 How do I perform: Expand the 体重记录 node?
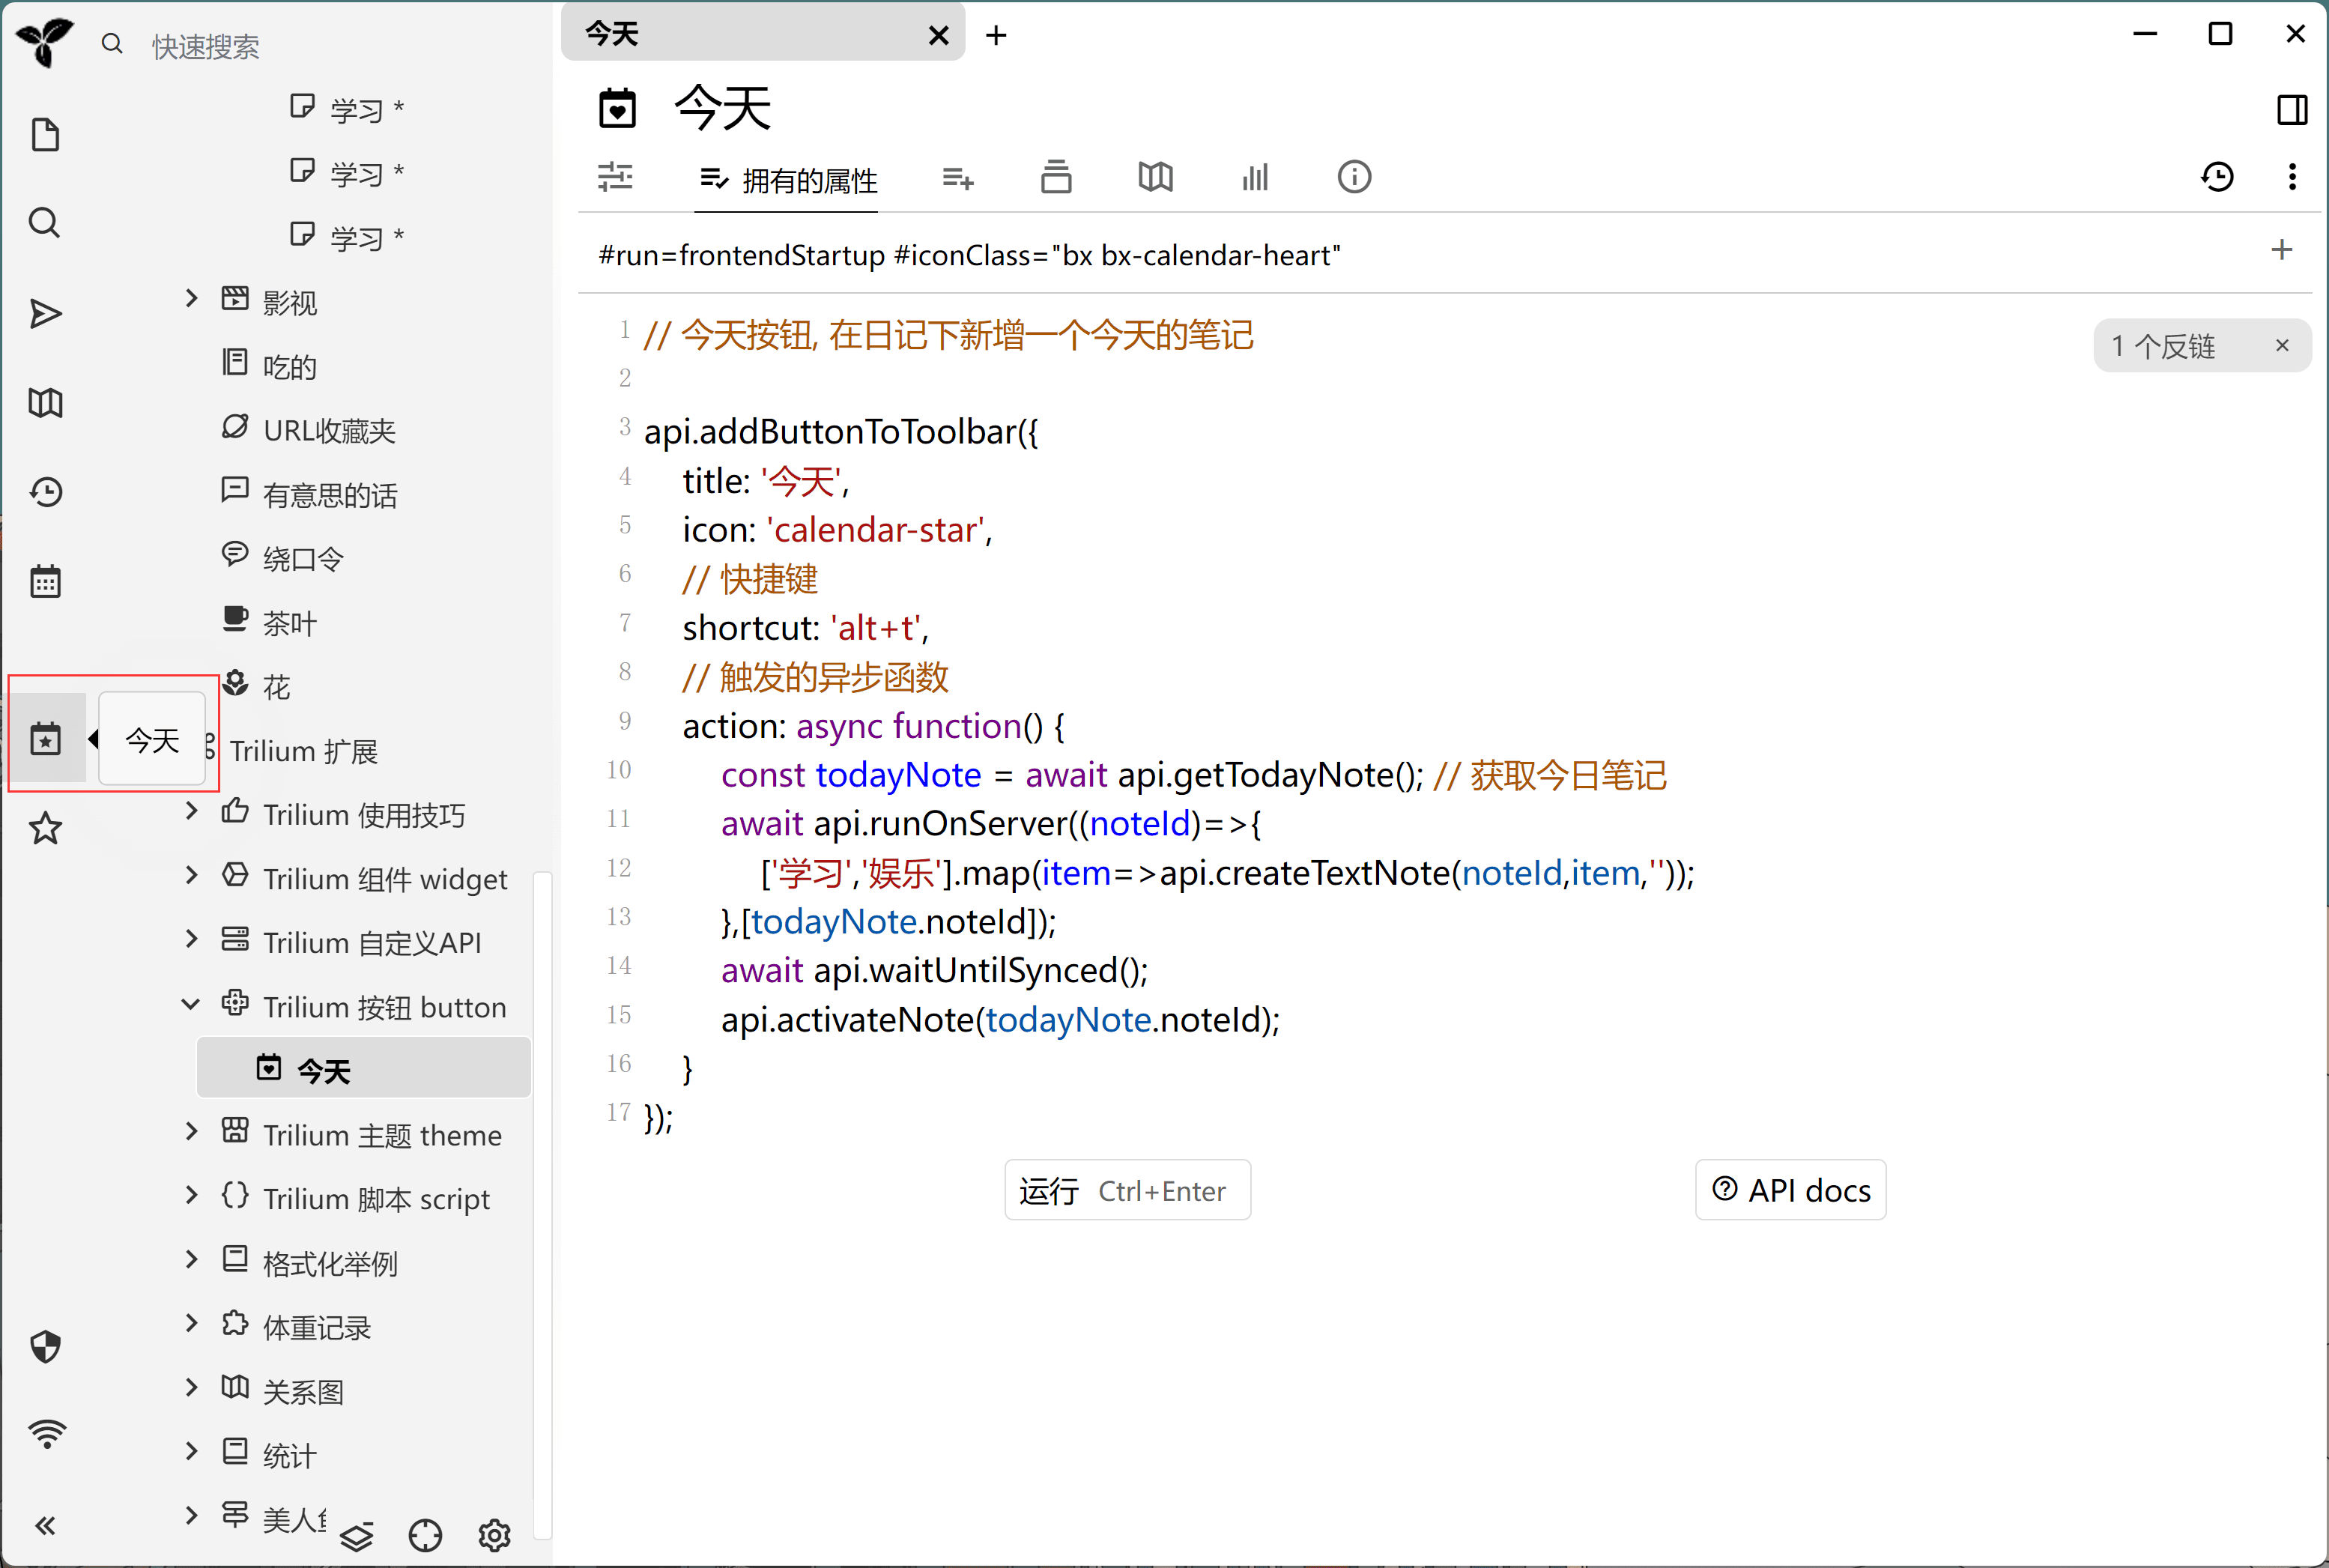(x=191, y=1323)
